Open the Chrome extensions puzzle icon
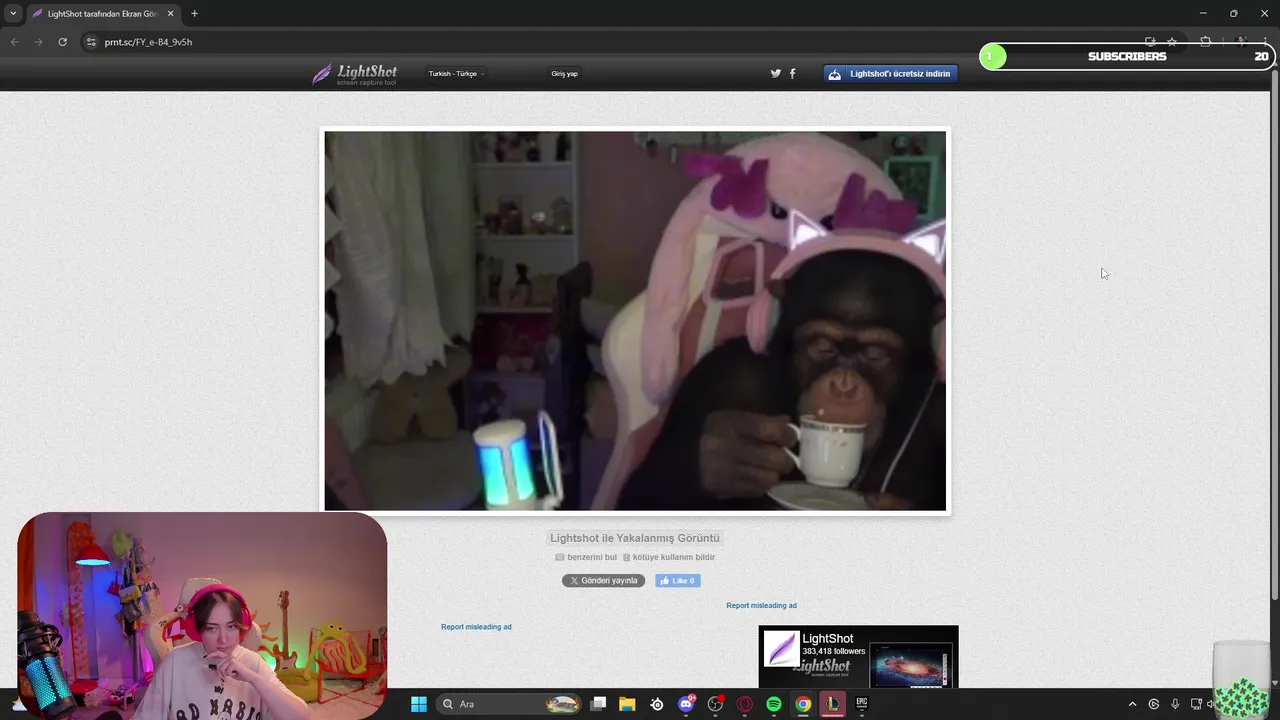Screen dimensions: 1280x720 pos(1205,42)
